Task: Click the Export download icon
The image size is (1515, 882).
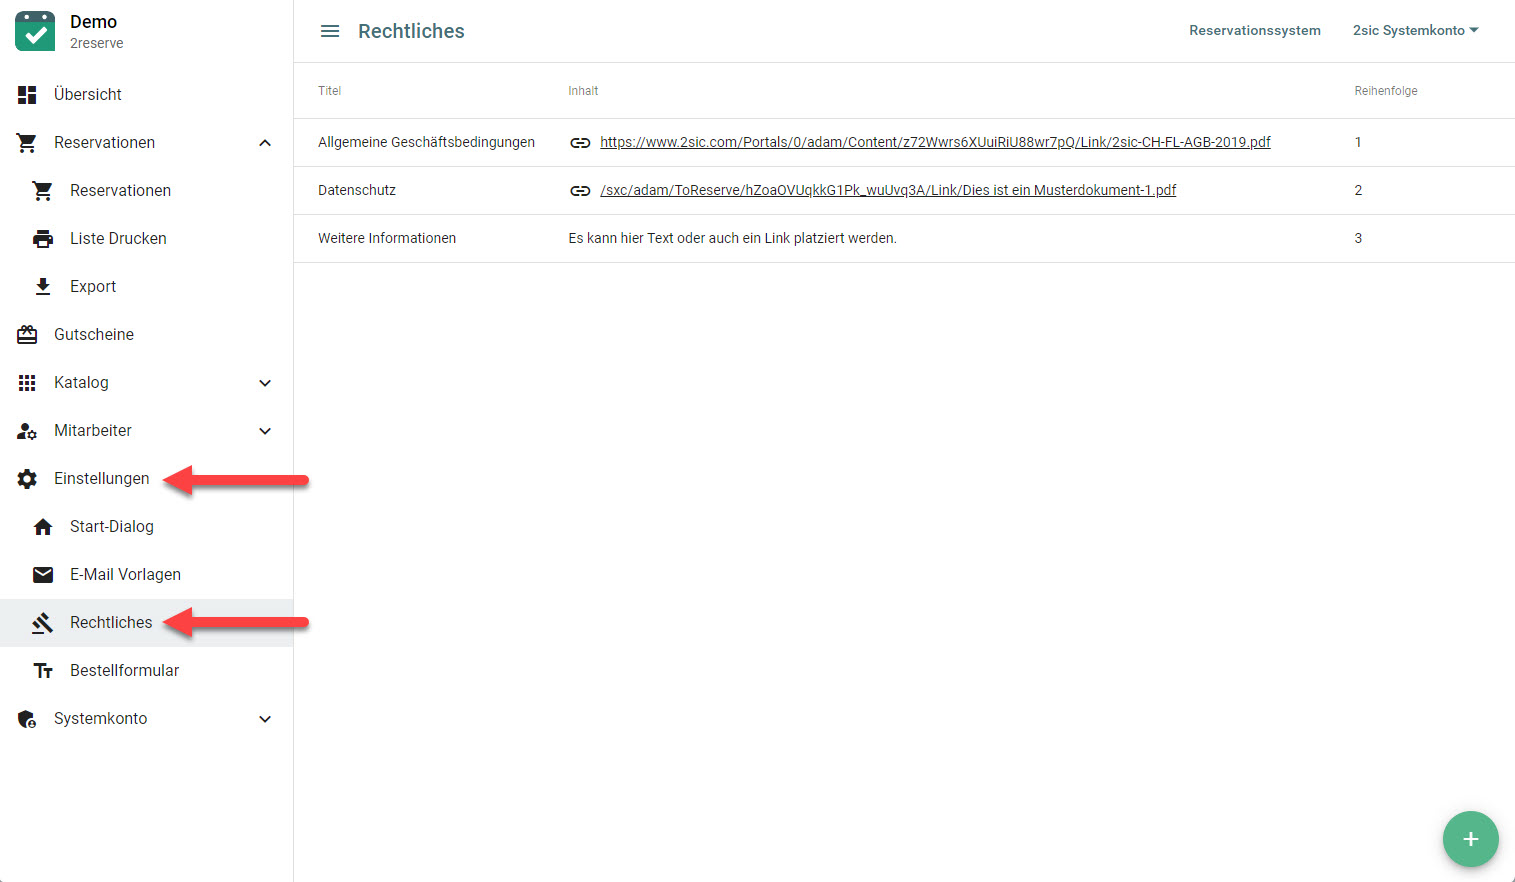Action: pos(43,287)
